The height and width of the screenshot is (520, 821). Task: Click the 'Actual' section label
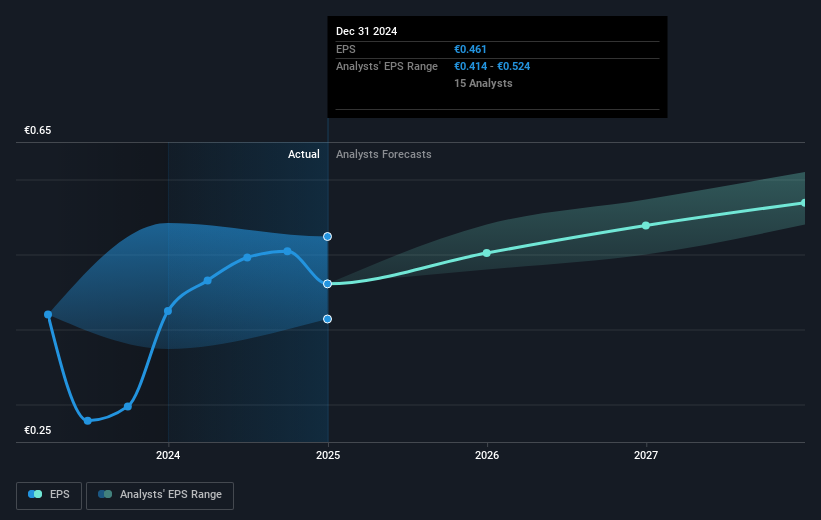click(304, 154)
